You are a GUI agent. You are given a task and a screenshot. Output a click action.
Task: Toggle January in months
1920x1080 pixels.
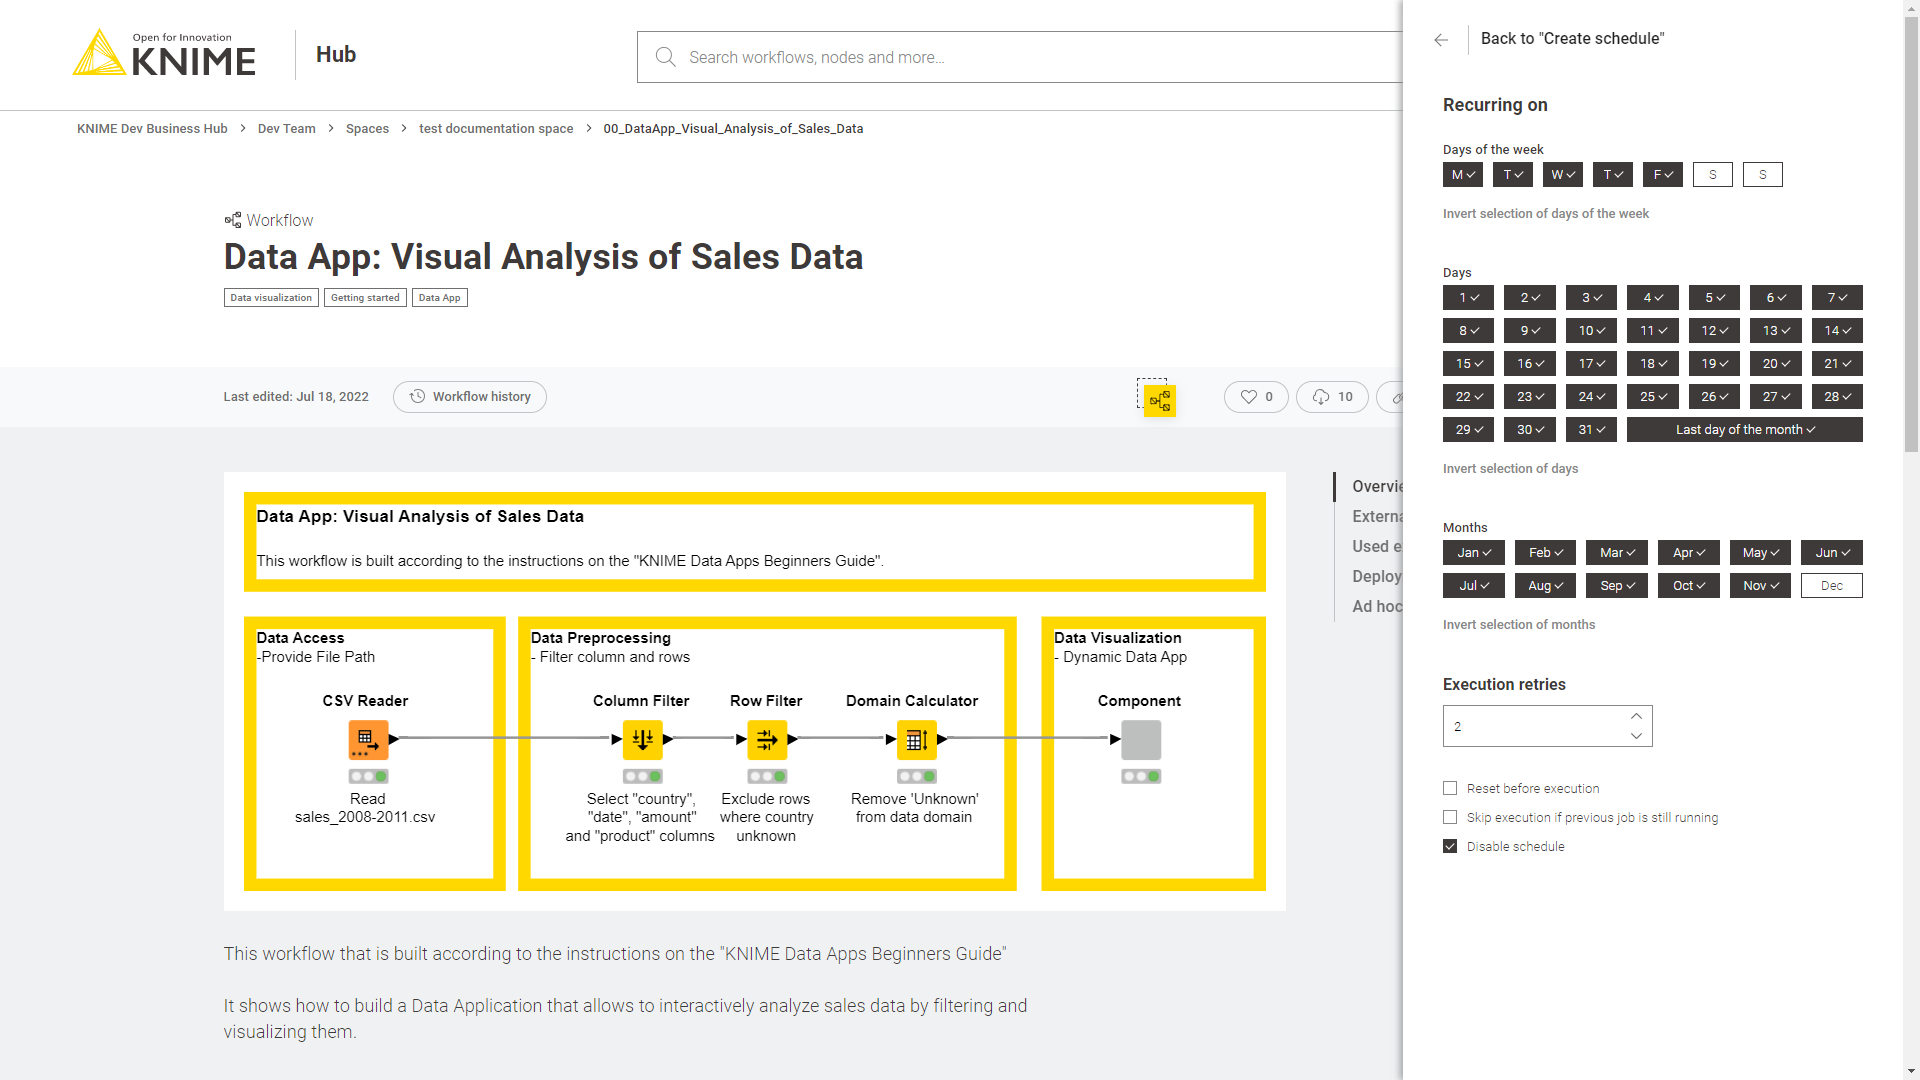pos(1474,553)
